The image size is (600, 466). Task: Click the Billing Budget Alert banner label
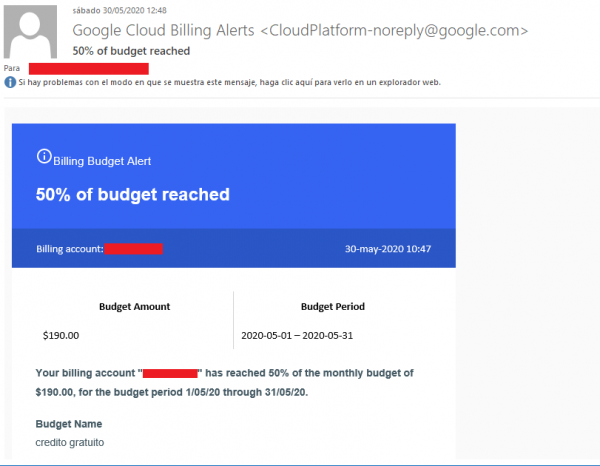(x=102, y=161)
